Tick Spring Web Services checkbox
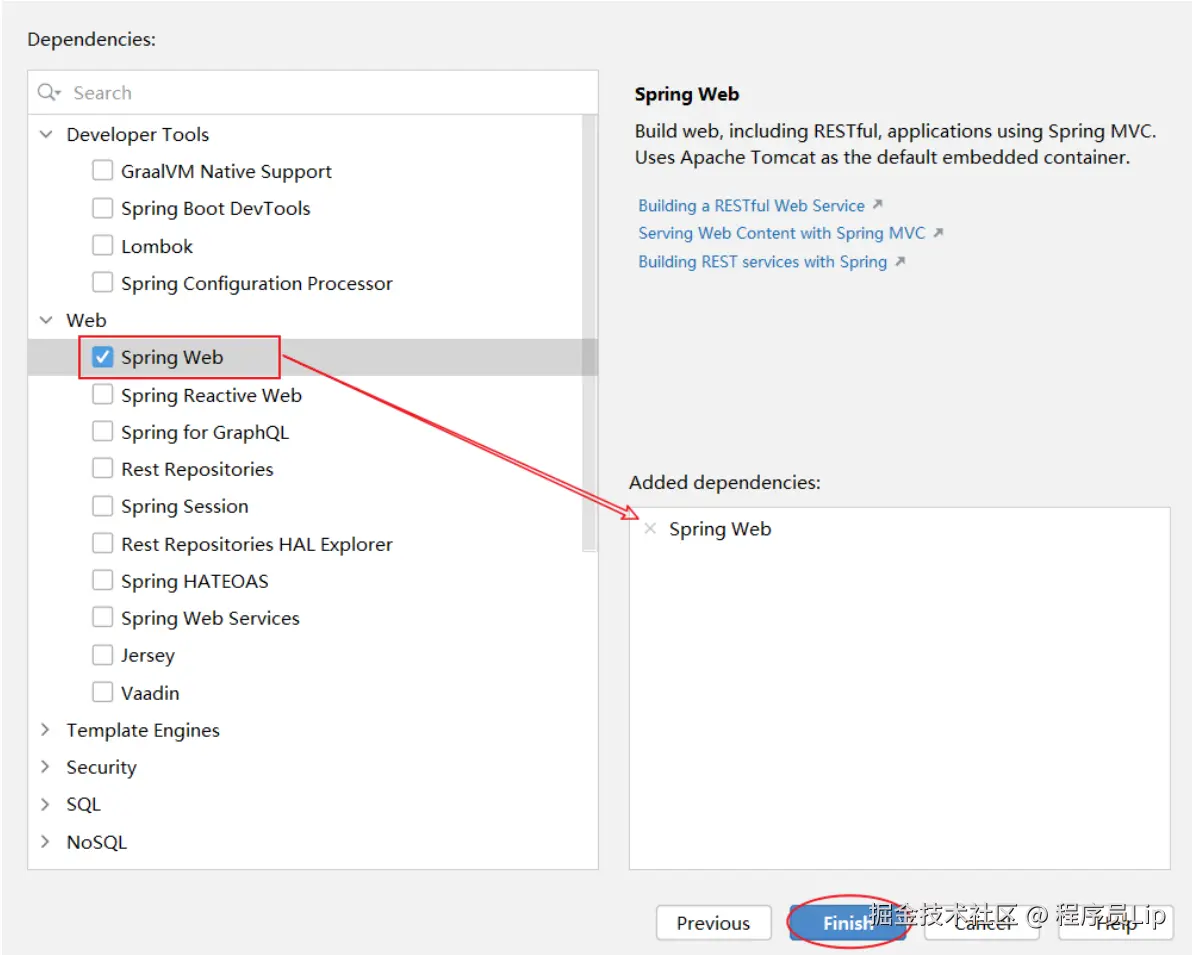The width and height of the screenshot is (1192, 955). point(103,617)
